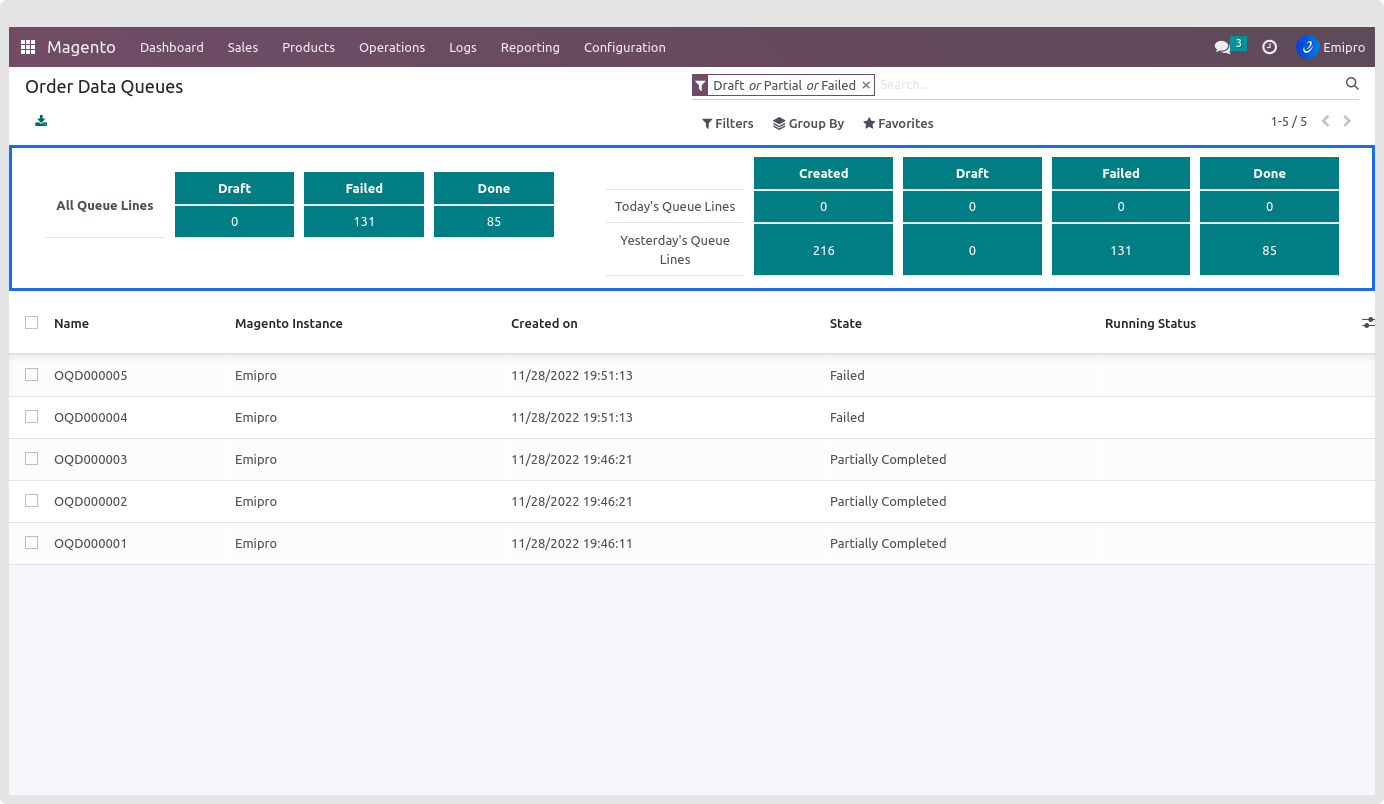Toggle the select-all checkbox in header

pos(32,323)
